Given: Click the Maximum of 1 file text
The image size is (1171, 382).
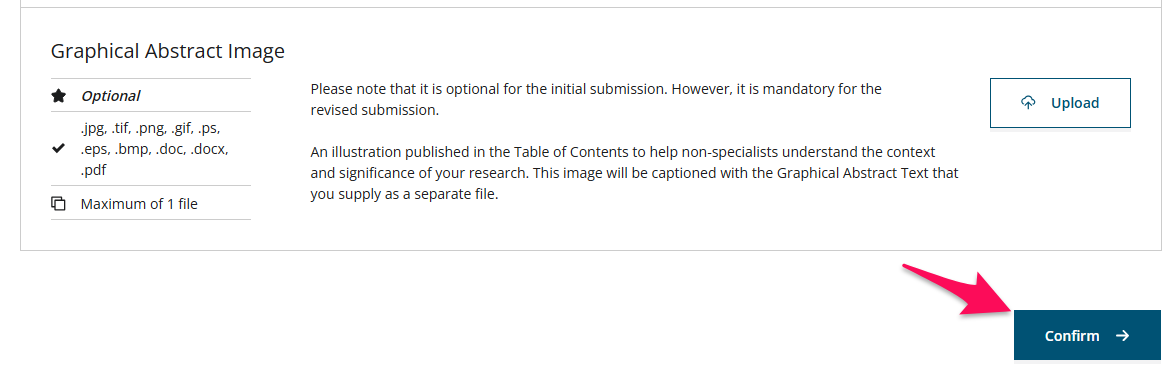Looking at the screenshot, I should [139, 204].
